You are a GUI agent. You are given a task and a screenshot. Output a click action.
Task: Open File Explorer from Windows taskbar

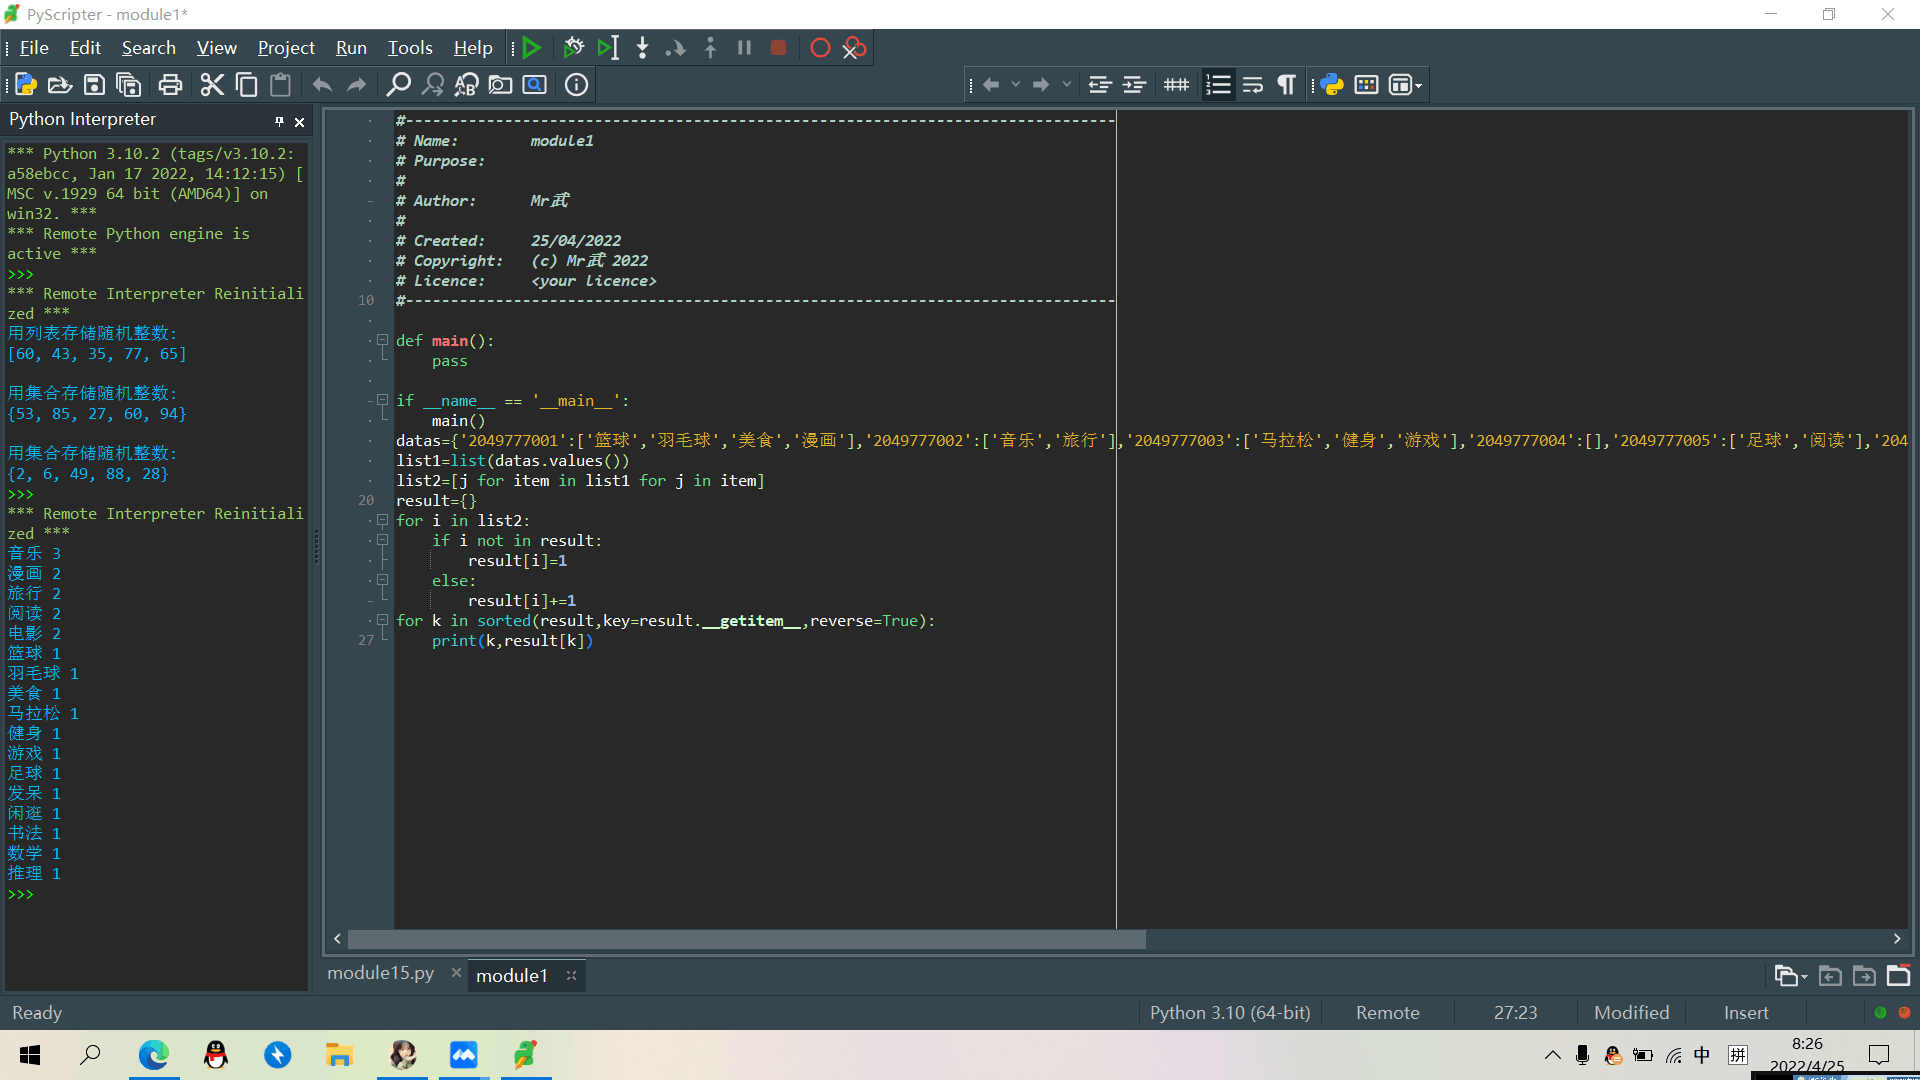coord(339,1055)
